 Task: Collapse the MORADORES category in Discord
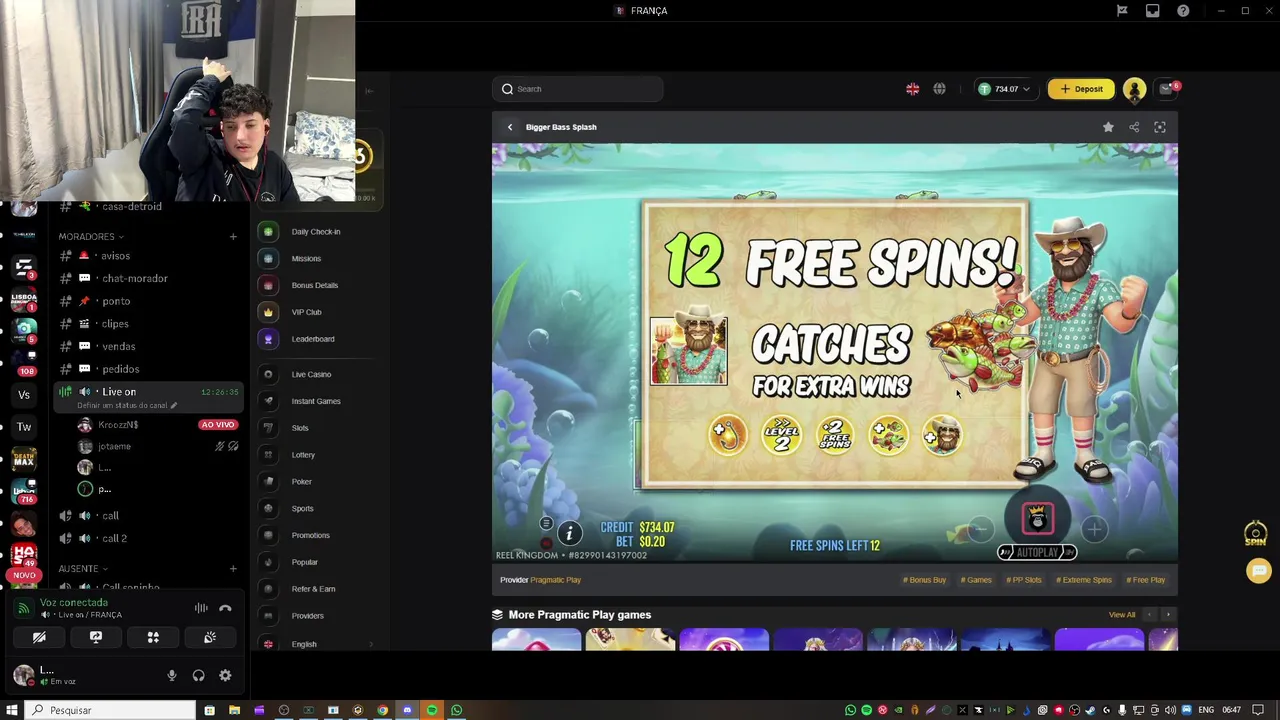[x=91, y=237]
